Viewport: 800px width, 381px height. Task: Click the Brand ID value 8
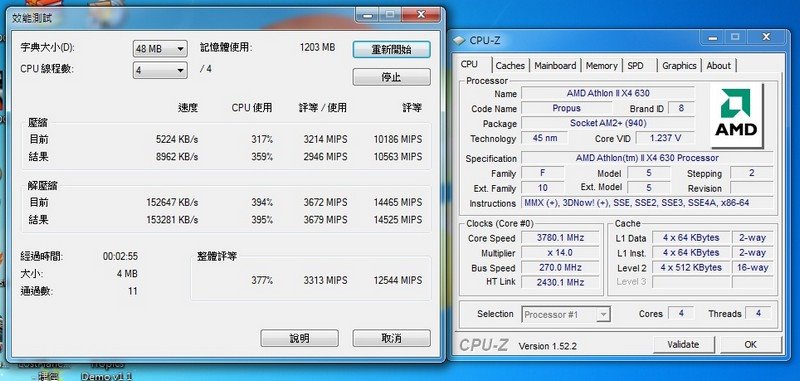(x=681, y=108)
